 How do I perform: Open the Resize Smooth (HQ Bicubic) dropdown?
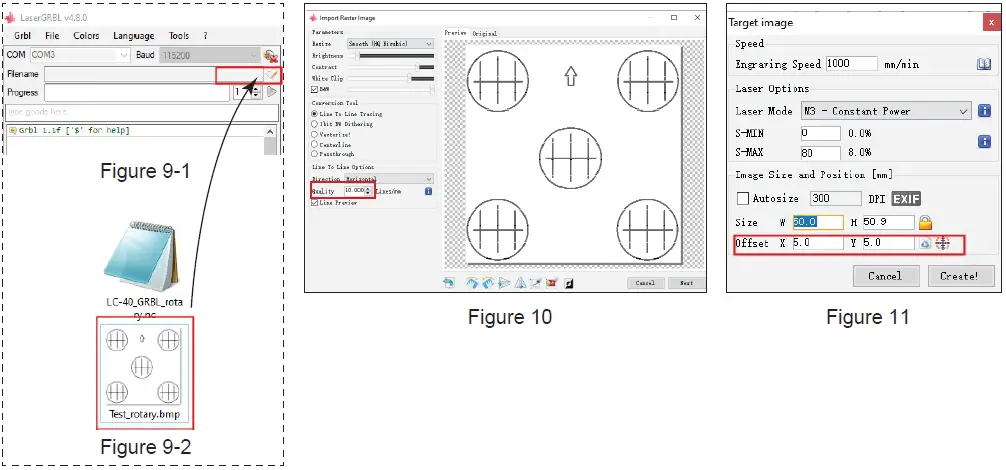[x=390, y=44]
